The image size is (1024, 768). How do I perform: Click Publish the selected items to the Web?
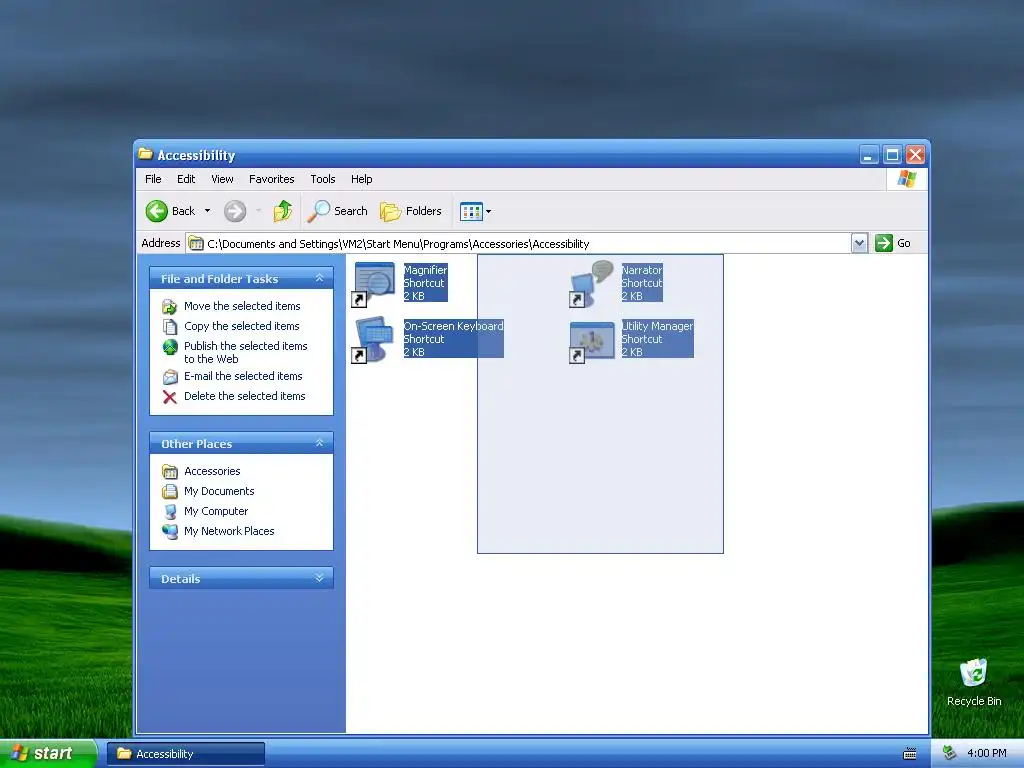tap(246, 352)
